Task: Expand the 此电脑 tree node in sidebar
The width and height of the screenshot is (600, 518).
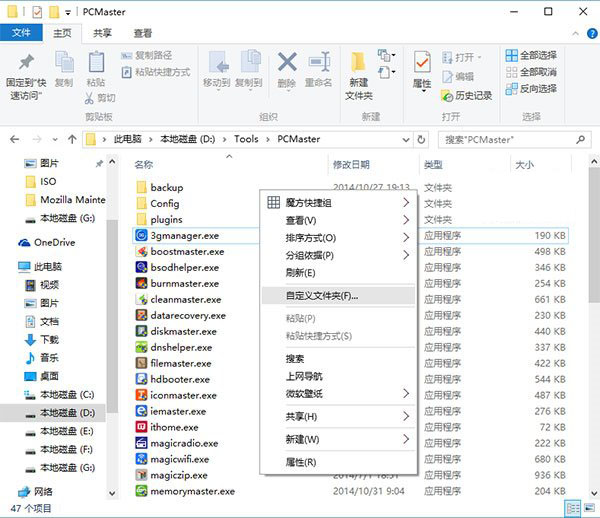Action: click(x=9, y=267)
